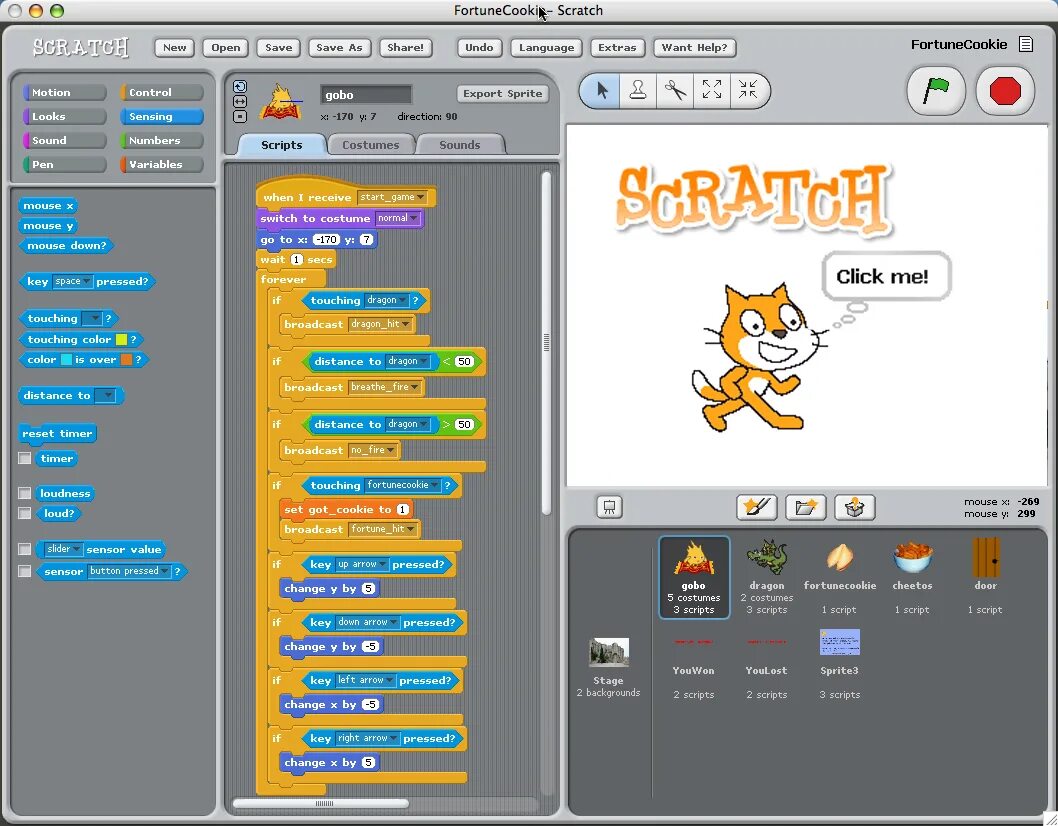The image size is (1058, 826).
Task: Open the distance to dropdown in palette
Action: (105, 395)
